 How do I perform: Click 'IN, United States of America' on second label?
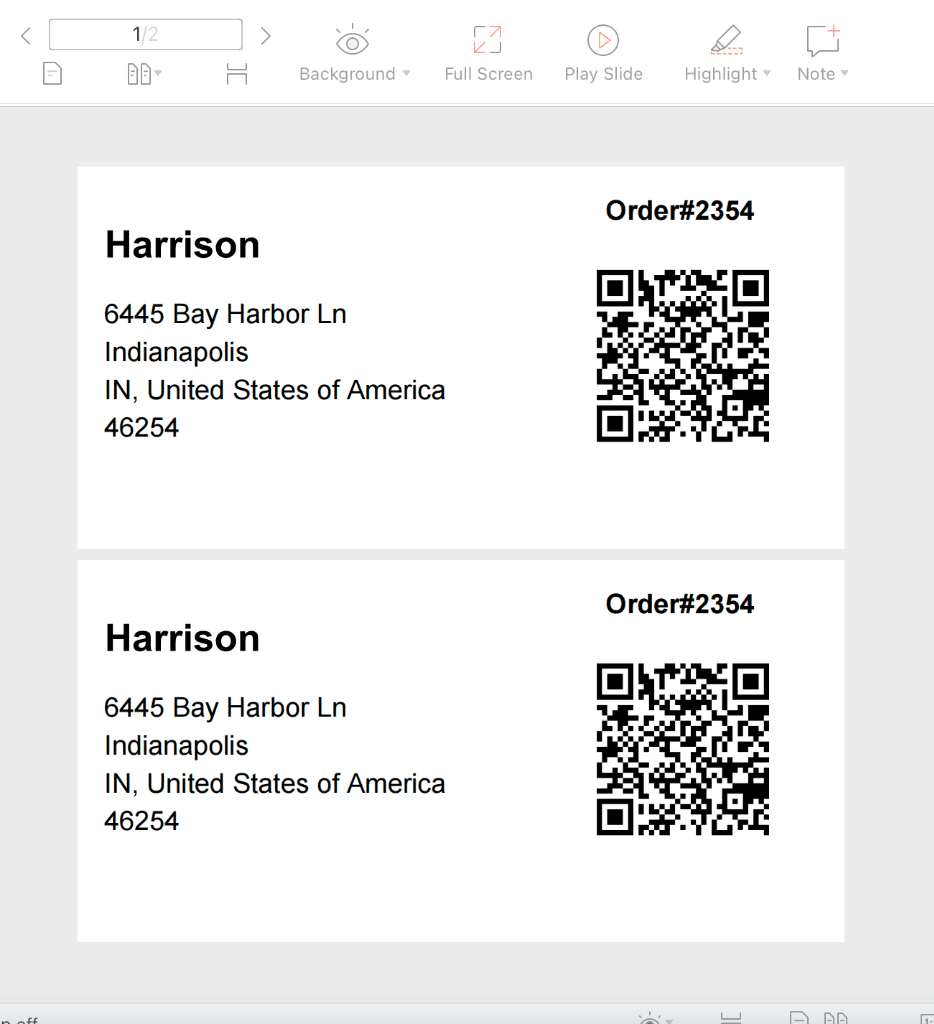(274, 784)
